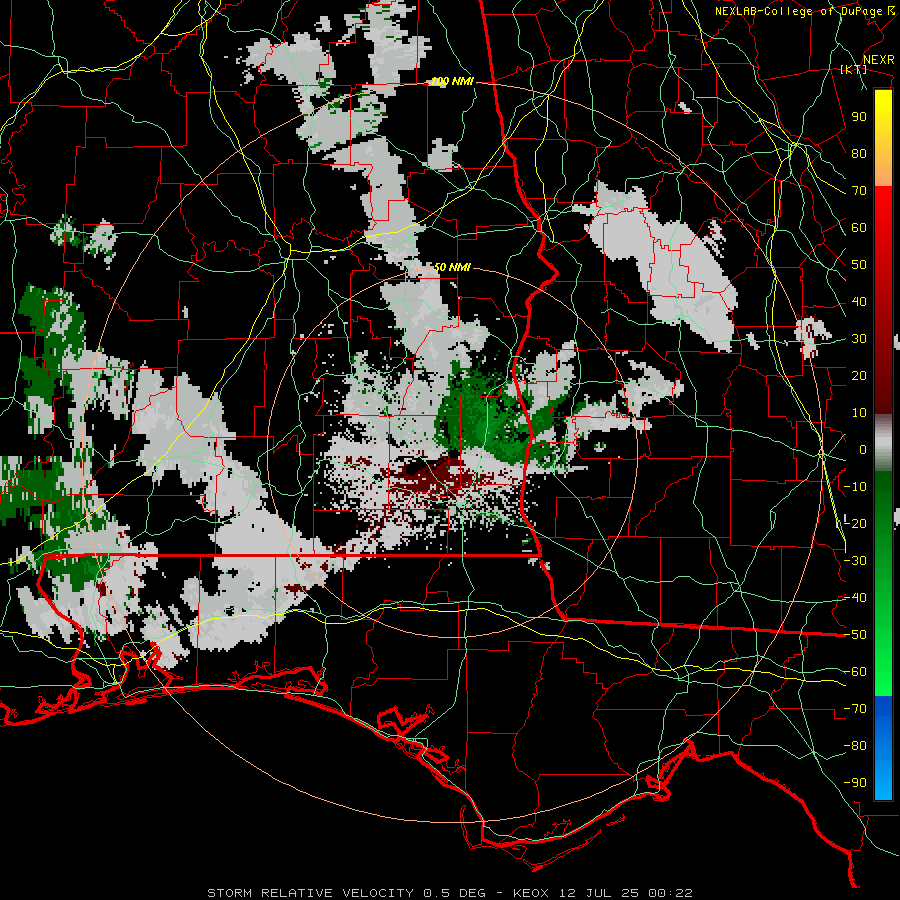Select the 40 value on the velocity scale
The height and width of the screenshot is (900, 900).
click(x=859, y=301)
